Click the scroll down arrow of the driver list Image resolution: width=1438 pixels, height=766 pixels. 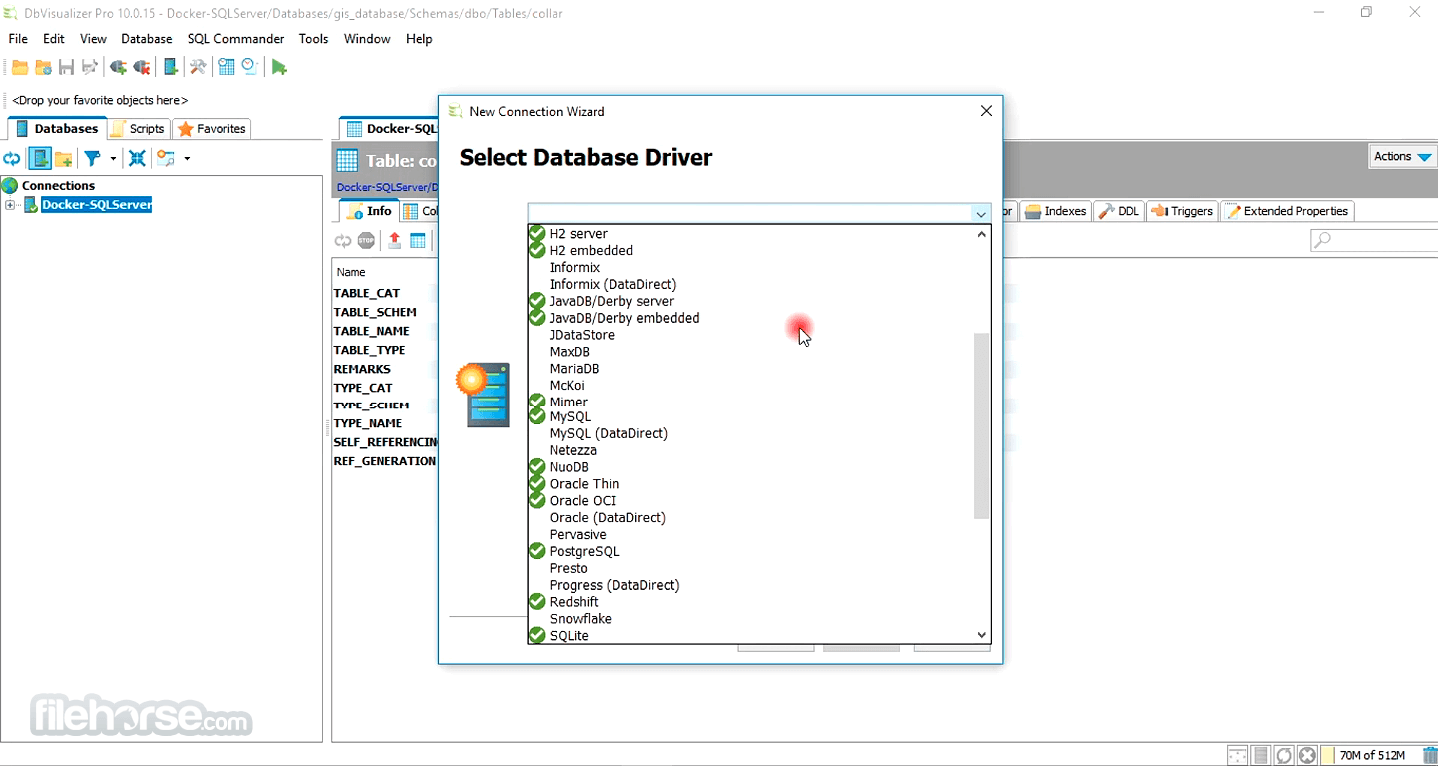[x=981, y=635]
